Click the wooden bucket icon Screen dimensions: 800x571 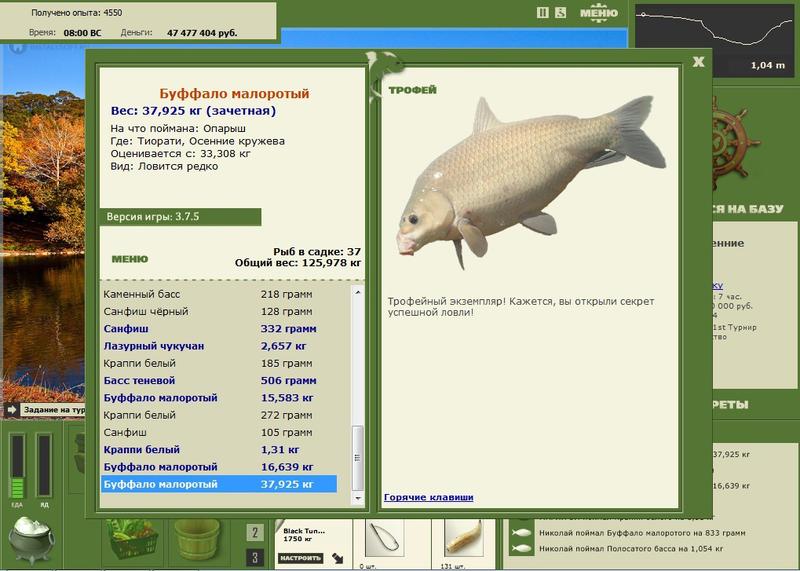pos(197,540)
